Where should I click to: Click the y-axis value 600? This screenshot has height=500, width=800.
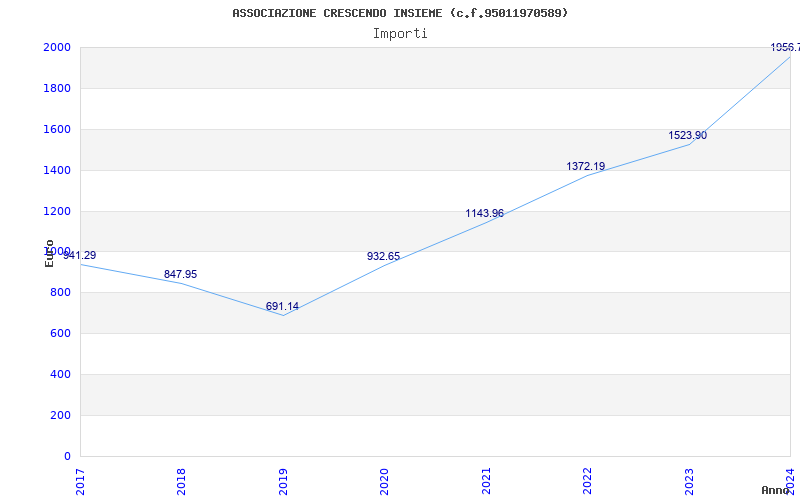[x=60, y=334]
